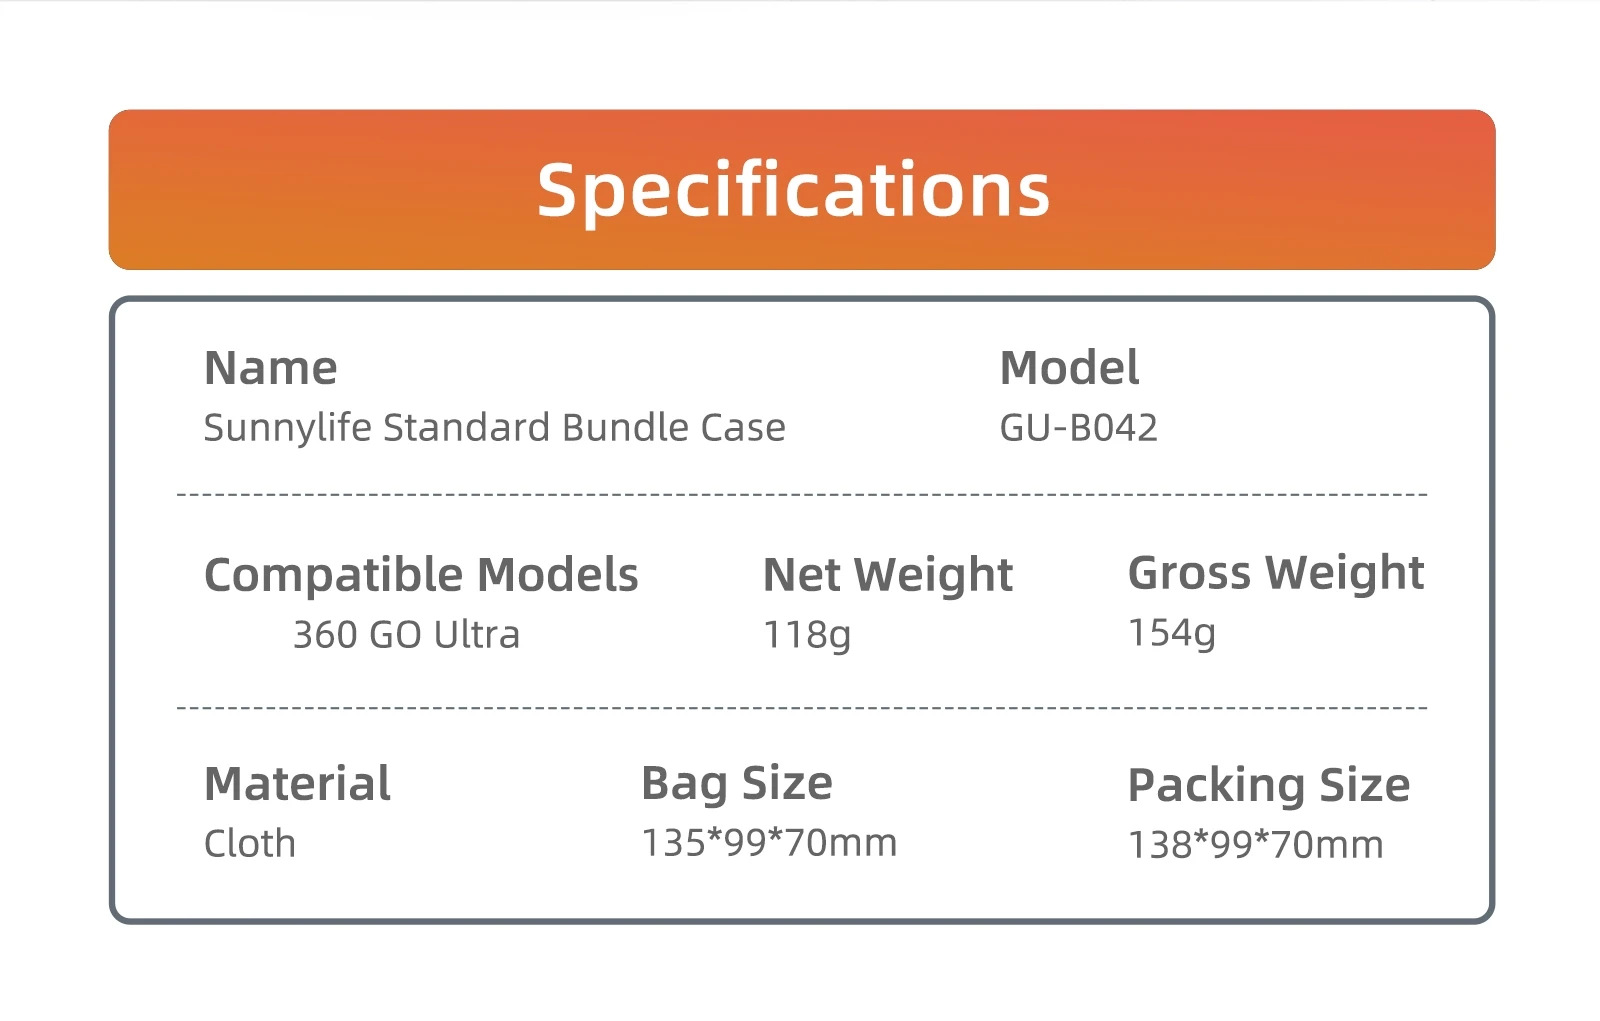Click the Gross Weight label
The image size is (1600, 1021).
click(x=1275, y=573)
